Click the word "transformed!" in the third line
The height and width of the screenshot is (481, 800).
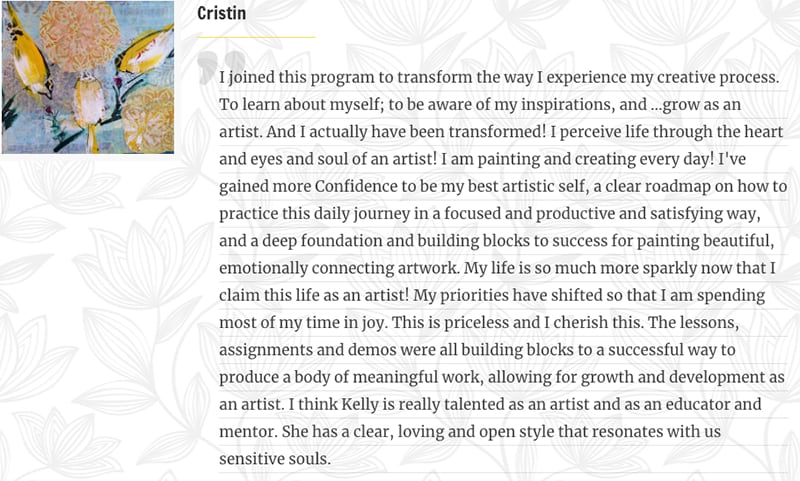tap(497, 132)
